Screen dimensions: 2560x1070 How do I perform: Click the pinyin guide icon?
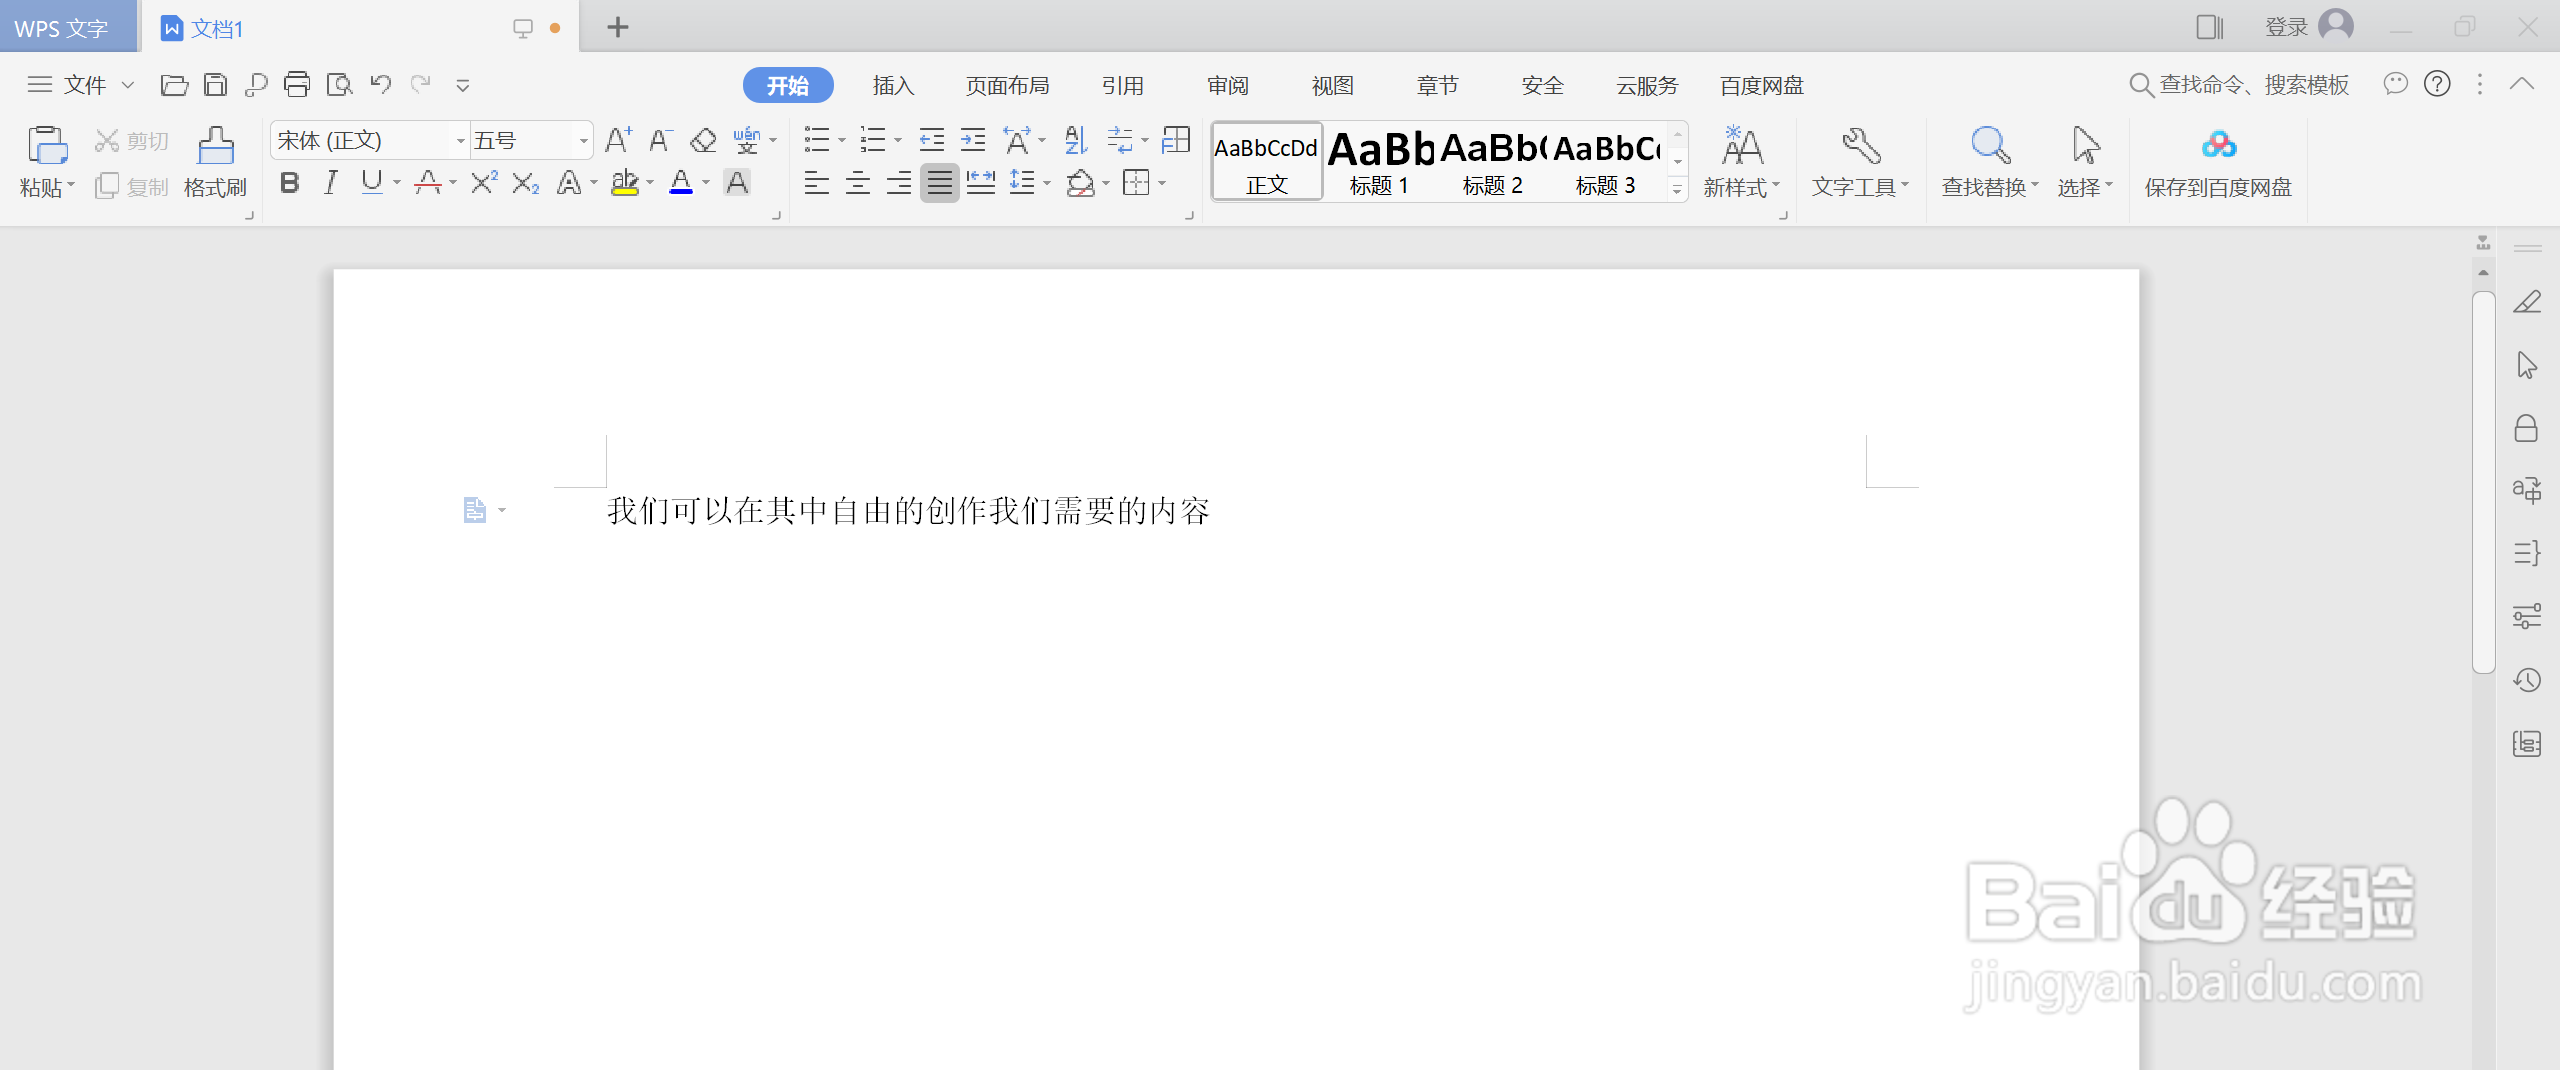(x=749, y=140)
